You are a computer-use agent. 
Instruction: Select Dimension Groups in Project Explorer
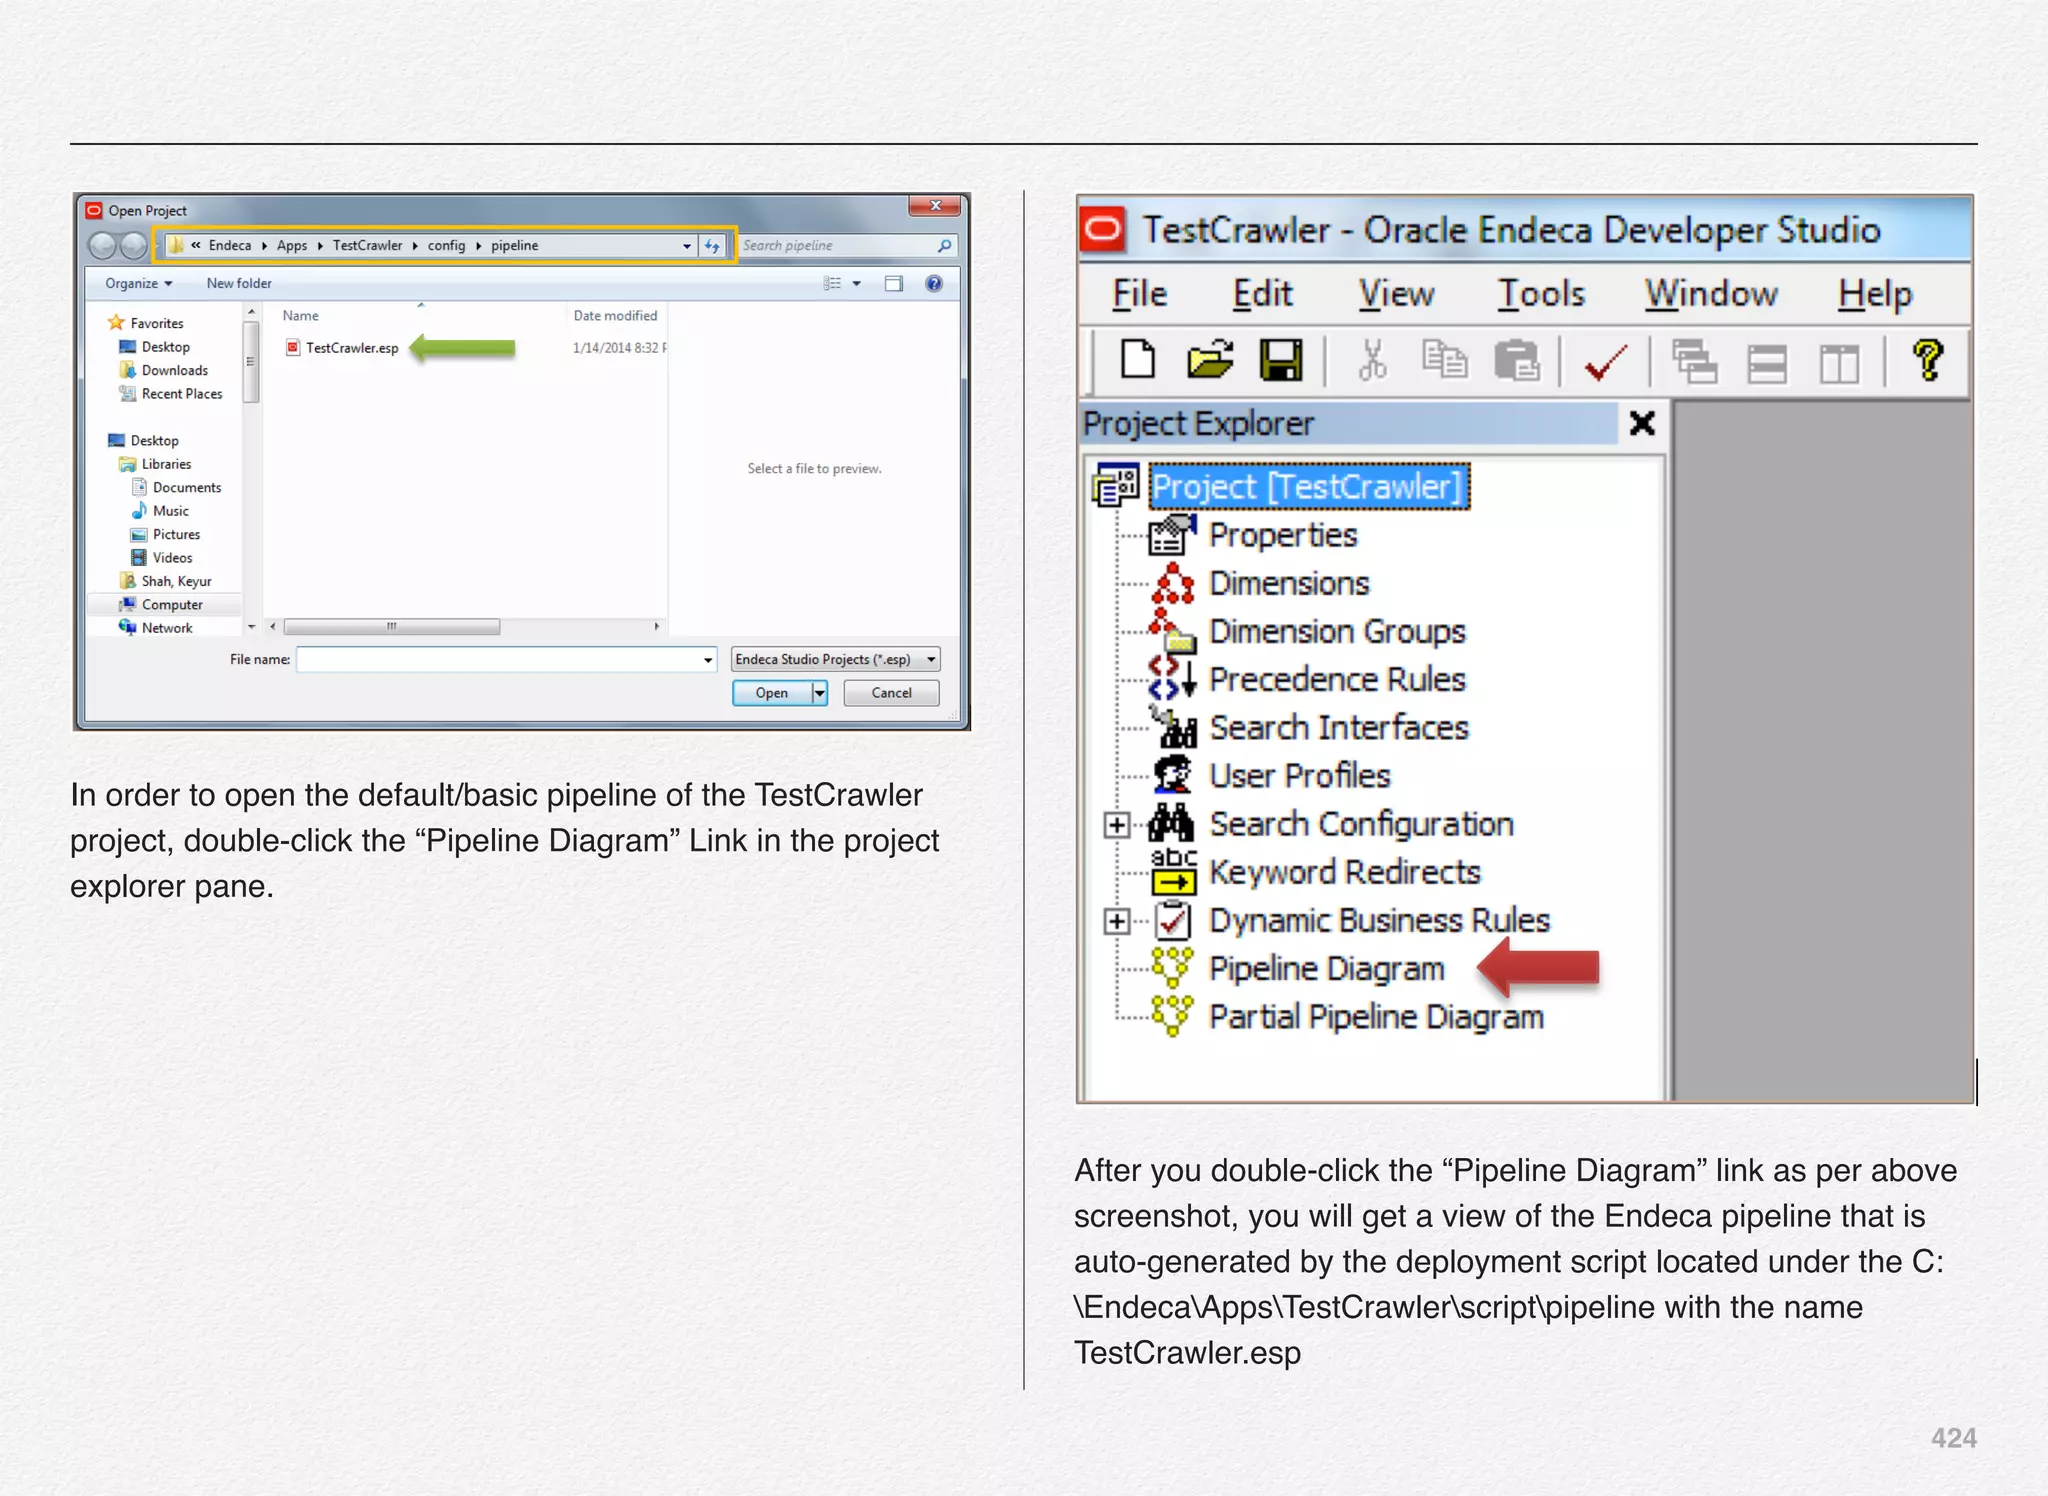pos(1337,631)
